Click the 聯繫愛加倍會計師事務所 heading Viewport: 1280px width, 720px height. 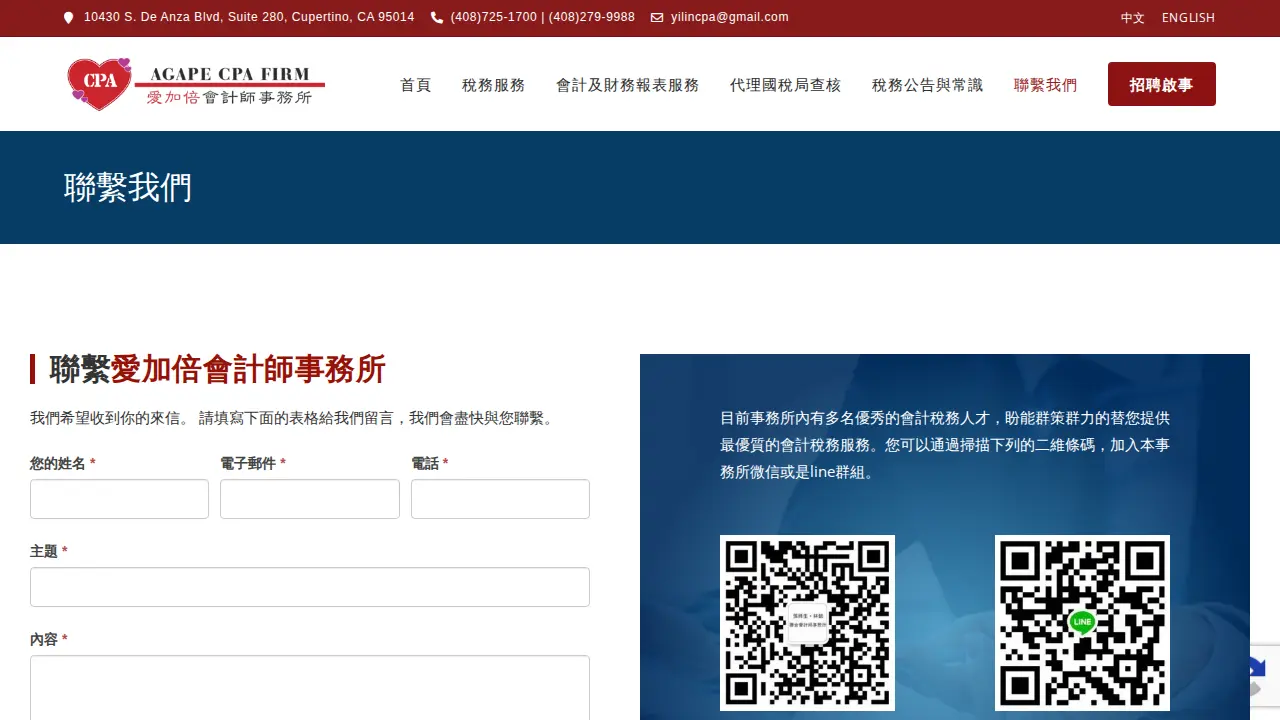tap(217, 369)
